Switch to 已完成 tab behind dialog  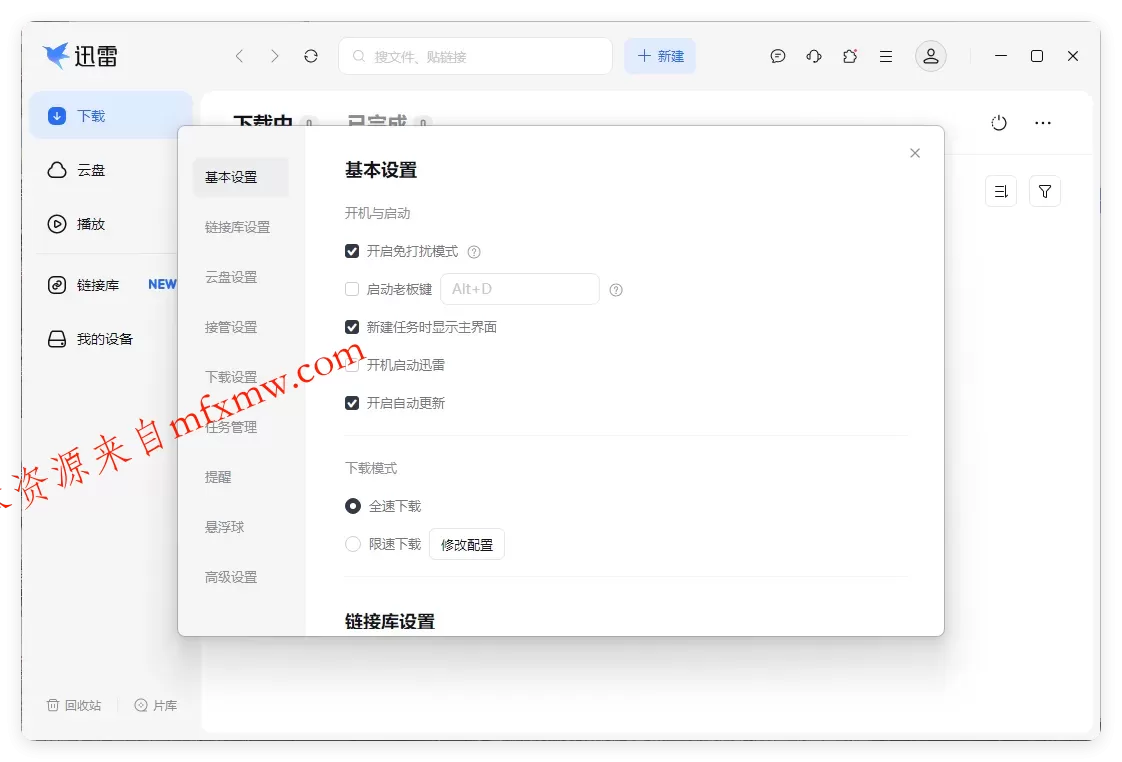point(389,120)
